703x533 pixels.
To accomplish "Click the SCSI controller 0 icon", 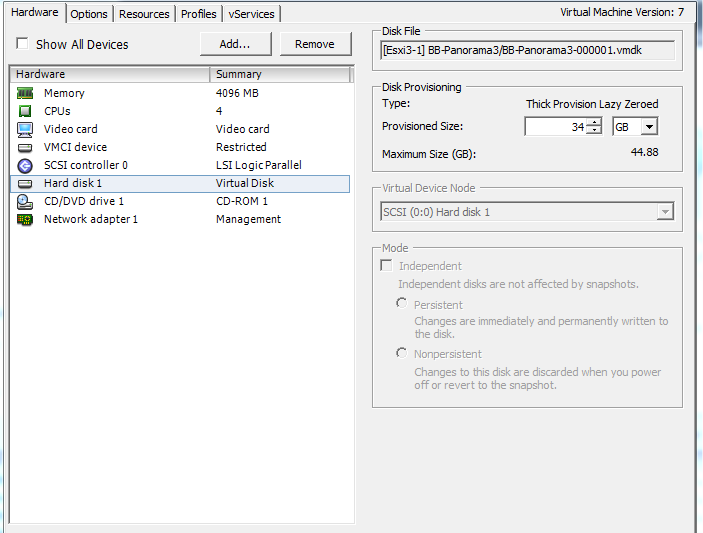I will click(x=25, y=165).
